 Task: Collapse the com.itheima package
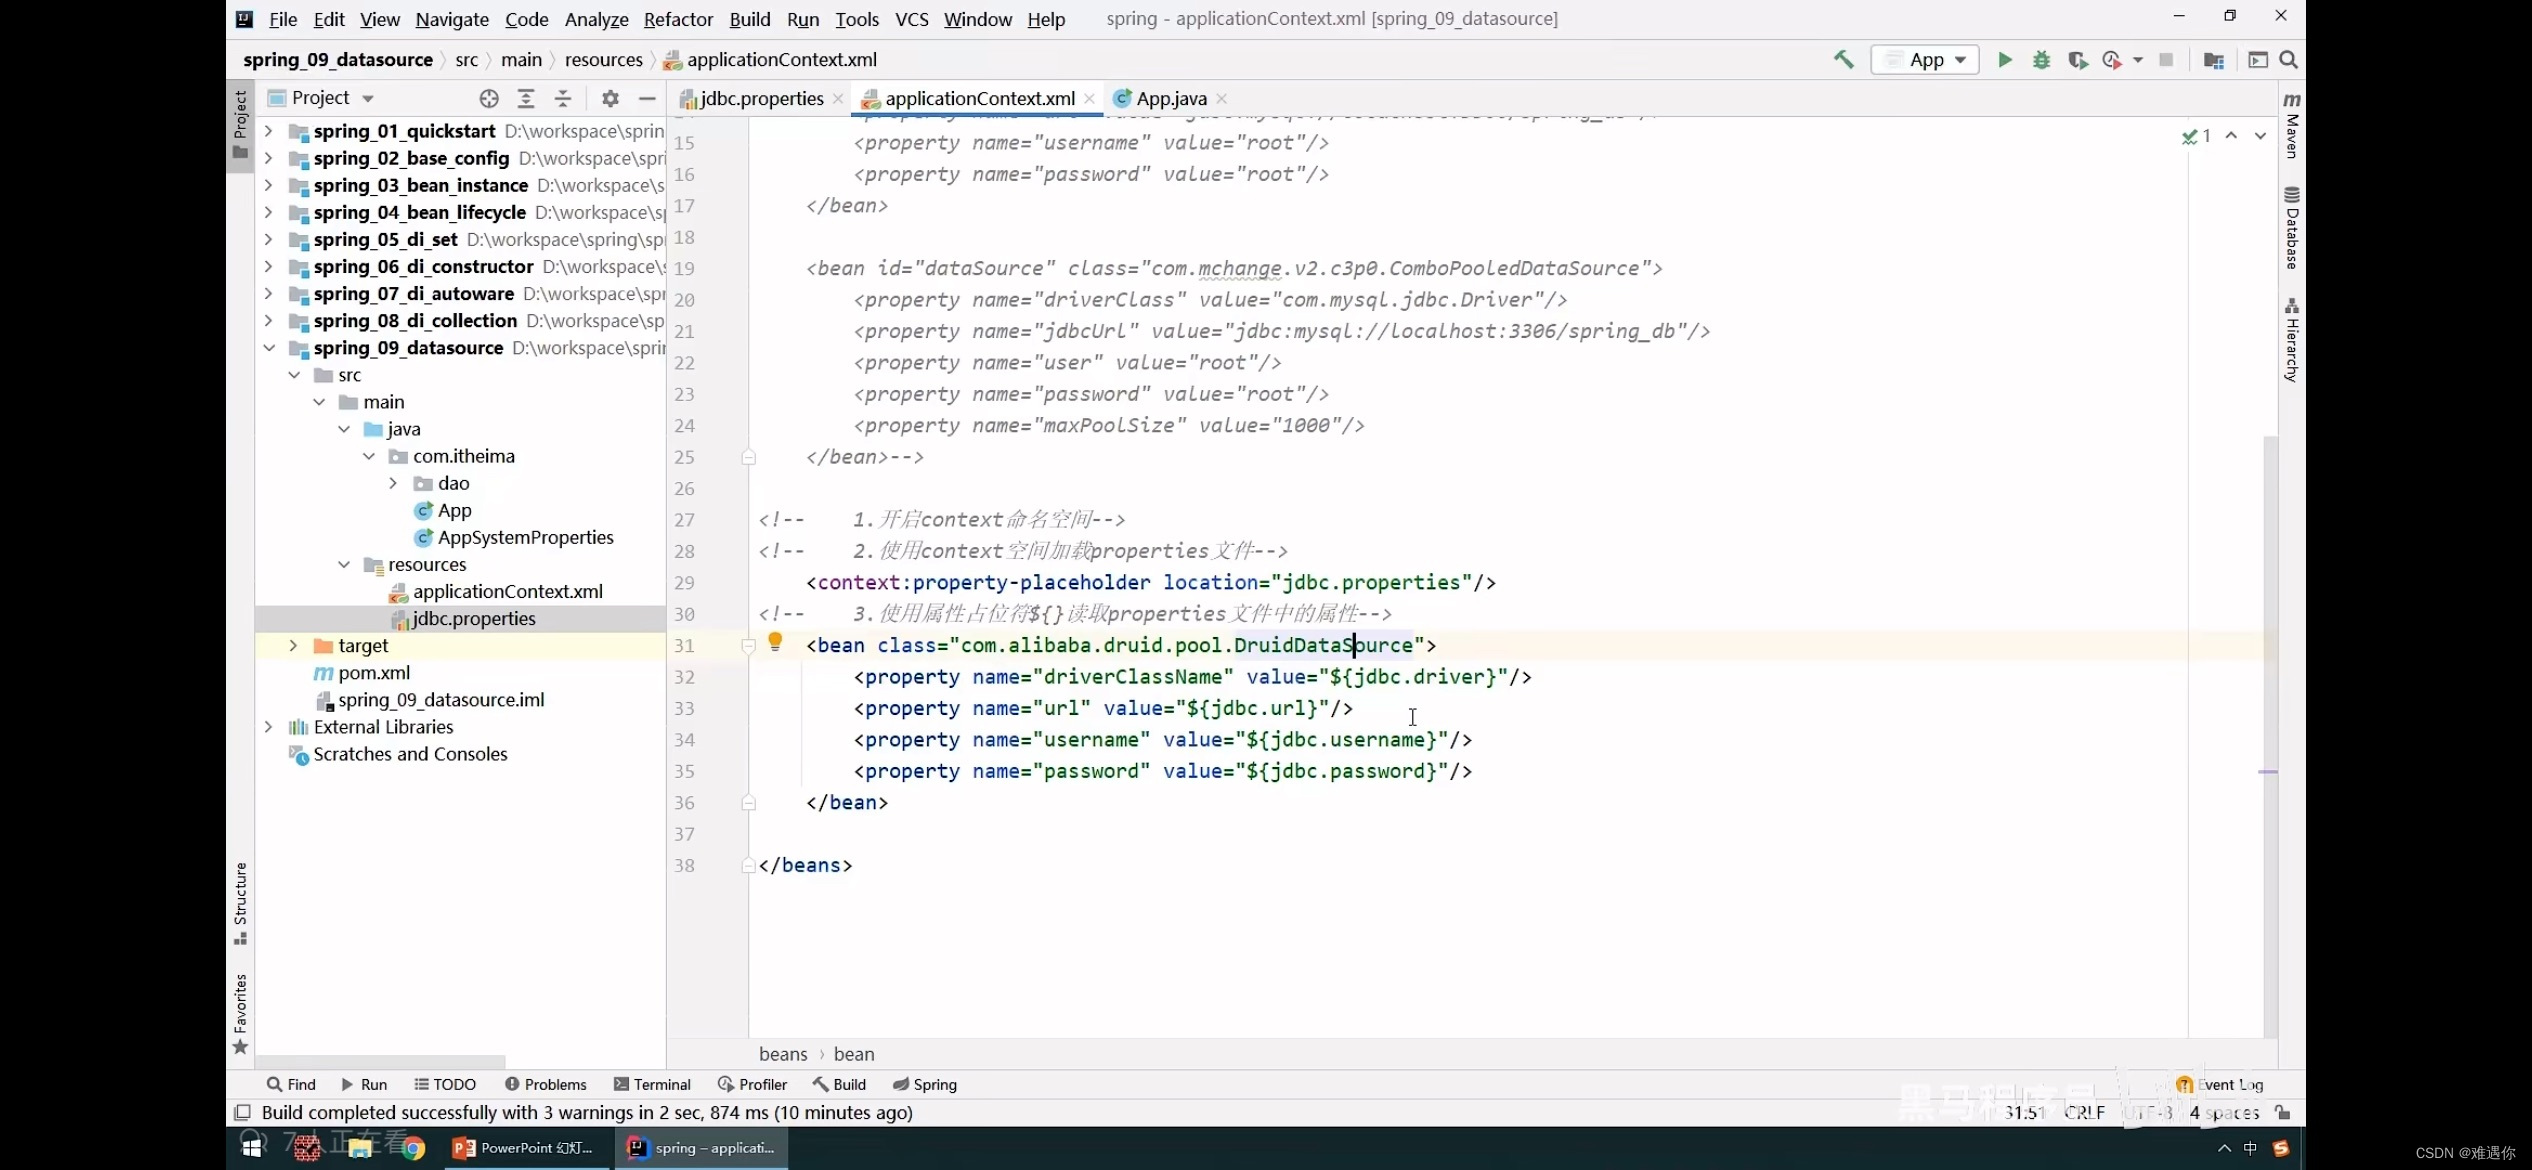pos(368,456)
